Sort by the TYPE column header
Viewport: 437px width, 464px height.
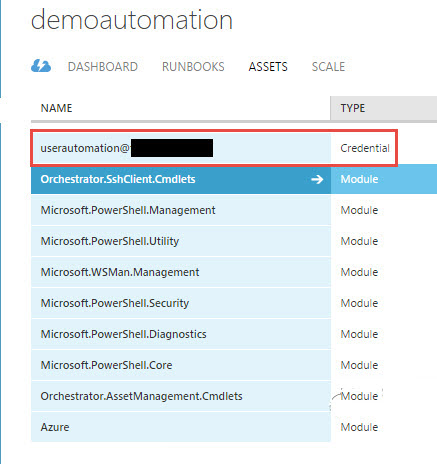[x=353, y=108]
